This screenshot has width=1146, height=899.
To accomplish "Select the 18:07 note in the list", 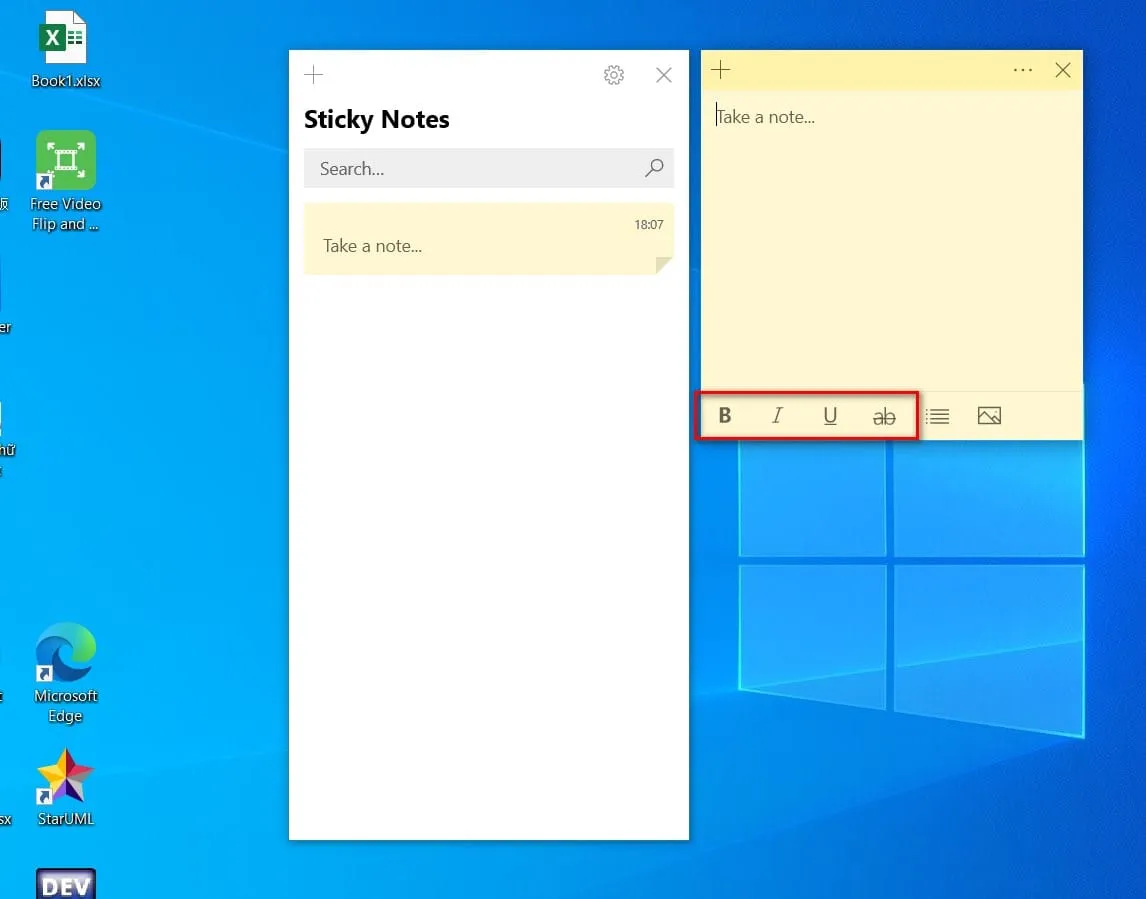I will pos(488,239).
